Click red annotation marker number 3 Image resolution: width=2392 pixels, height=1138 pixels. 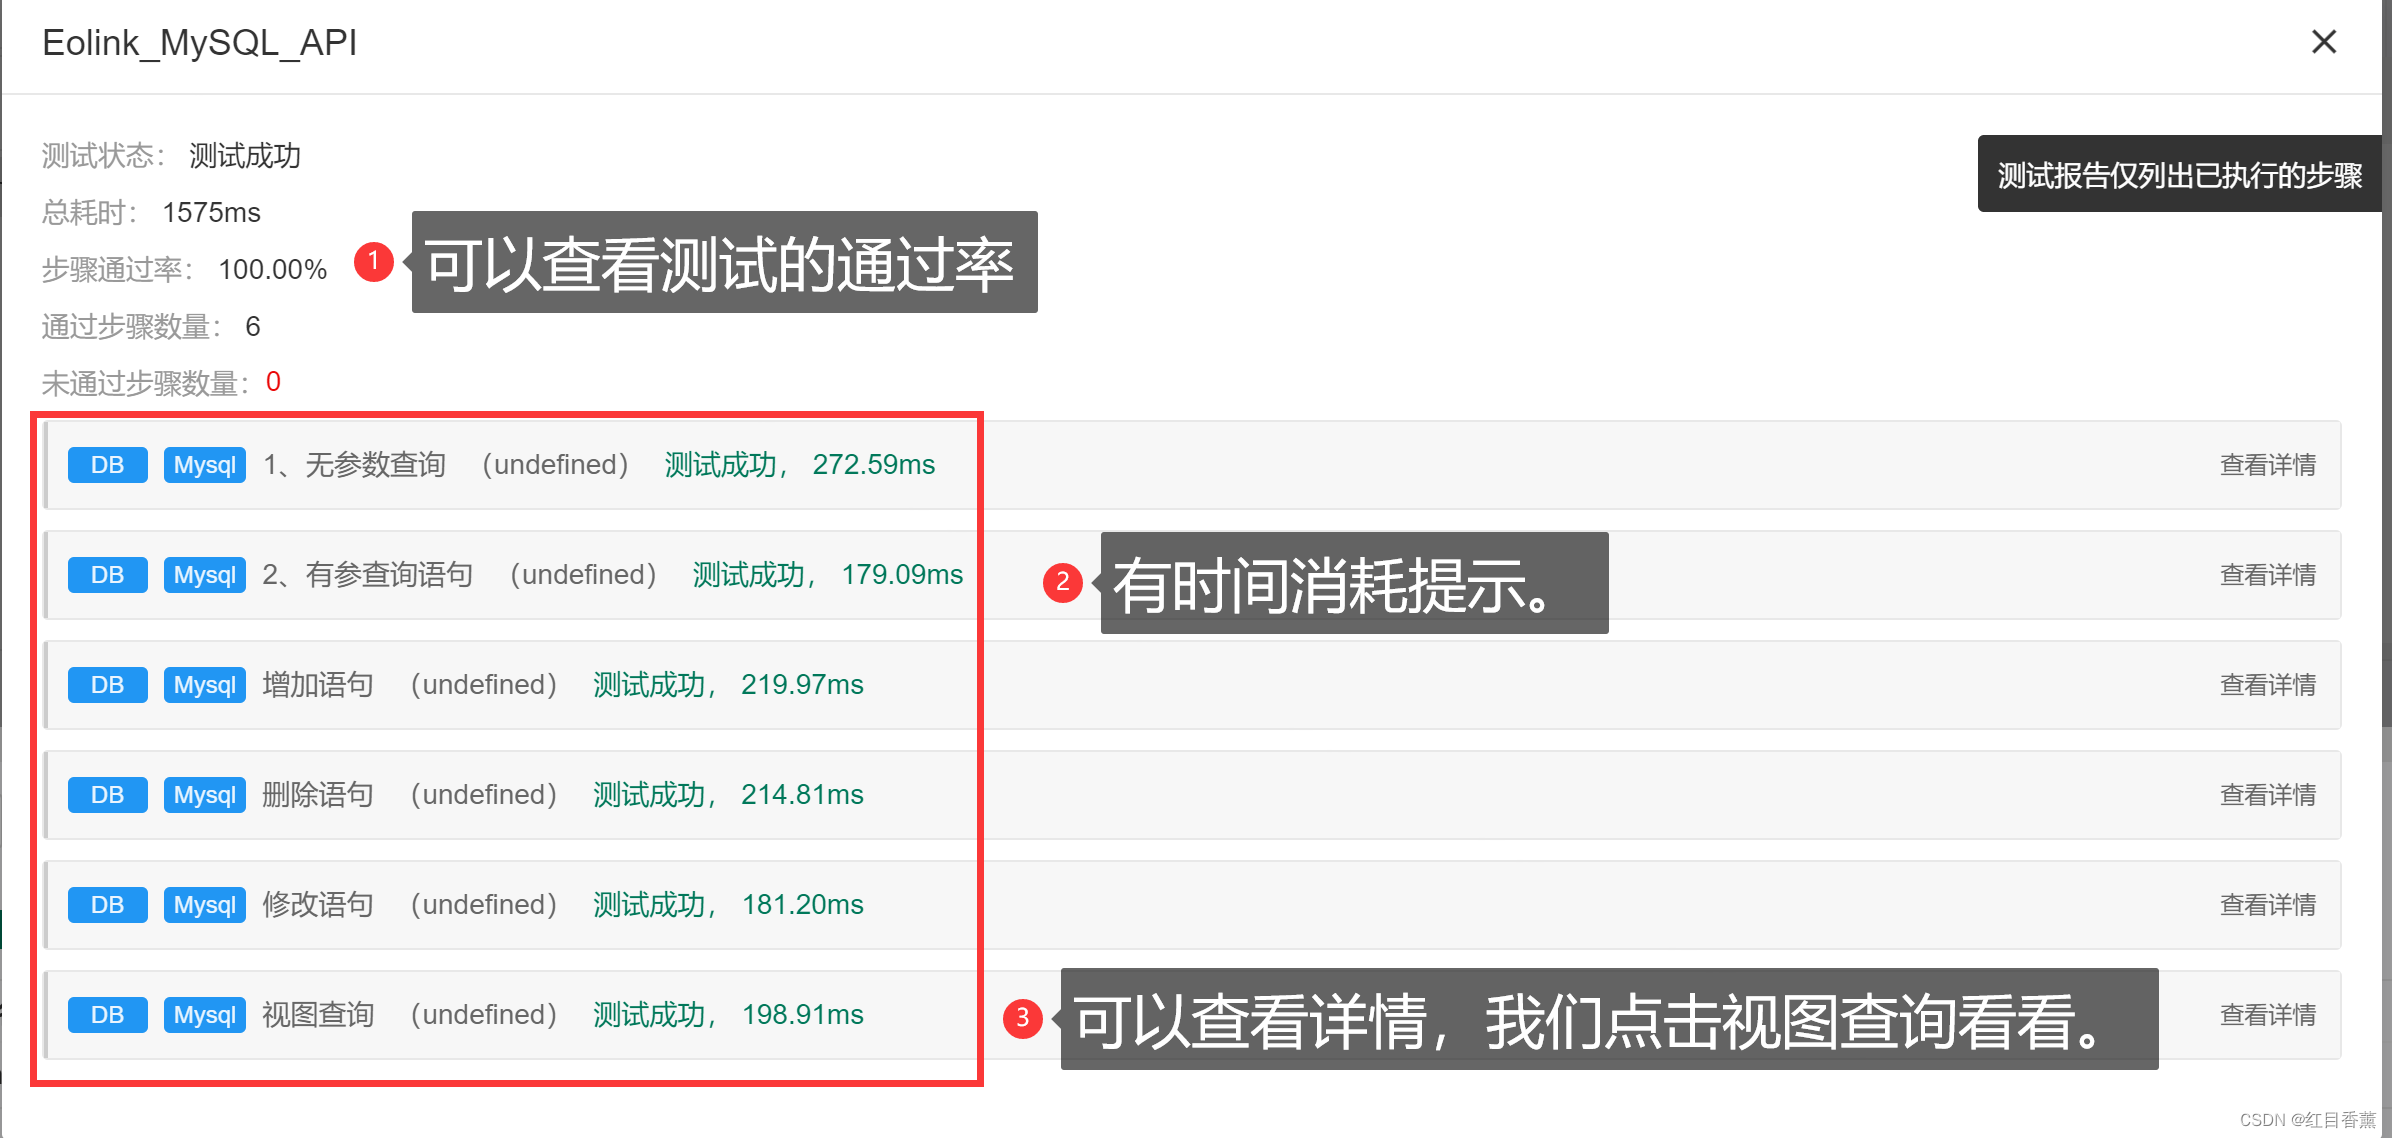[1022, 1018]
